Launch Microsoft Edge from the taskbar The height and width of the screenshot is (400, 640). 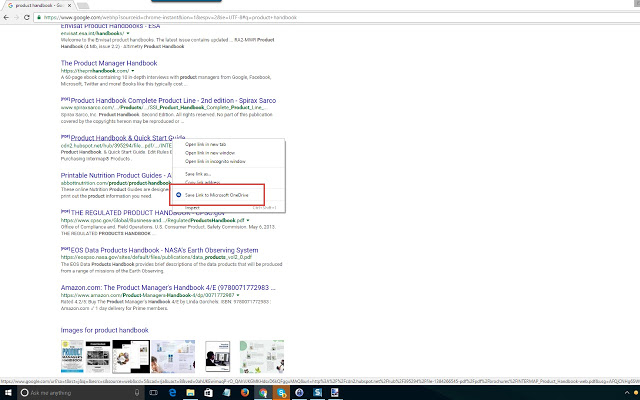click(x=172, y=393)
